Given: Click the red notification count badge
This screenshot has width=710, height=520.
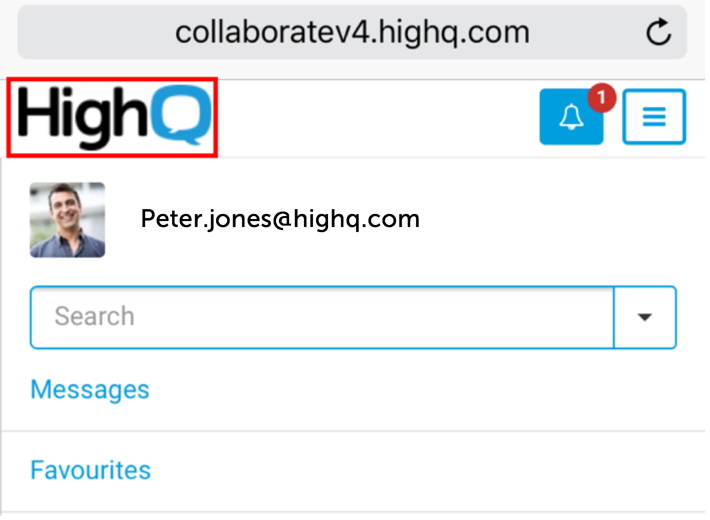Looking at the screenshot, I should (x=601, y=98).
